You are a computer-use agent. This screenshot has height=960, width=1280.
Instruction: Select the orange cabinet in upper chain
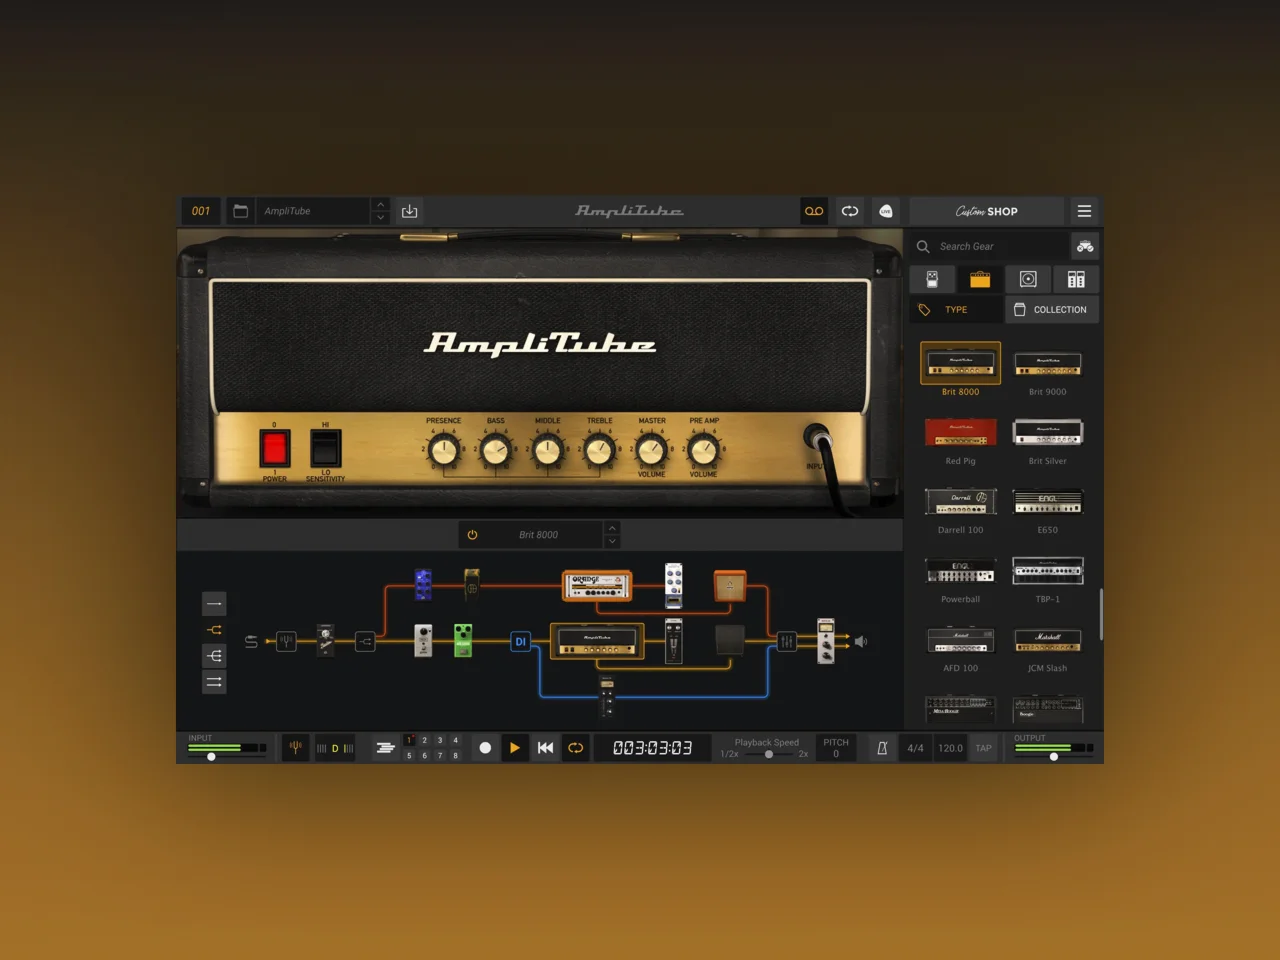730,586
